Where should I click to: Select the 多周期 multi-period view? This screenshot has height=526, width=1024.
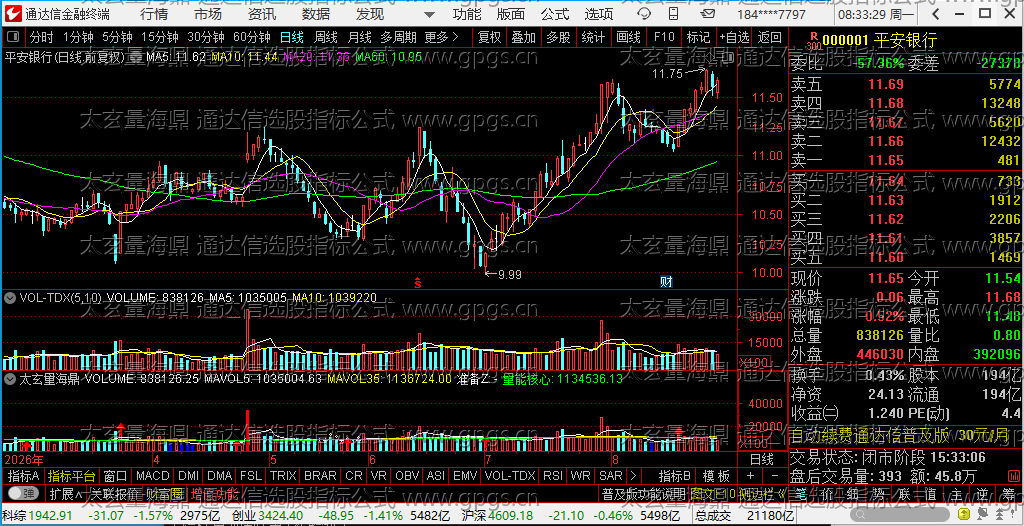coord(398,37)
